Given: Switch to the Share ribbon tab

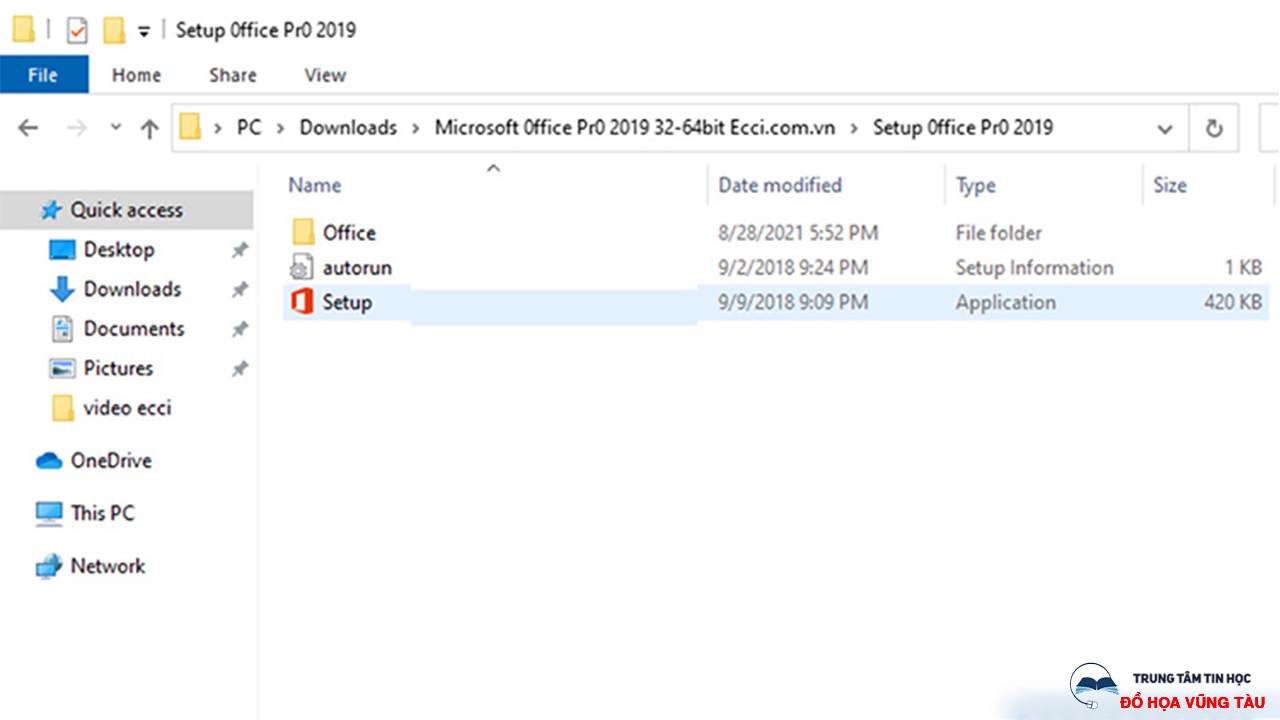Looking at the screenshot, I should [232, 75].
